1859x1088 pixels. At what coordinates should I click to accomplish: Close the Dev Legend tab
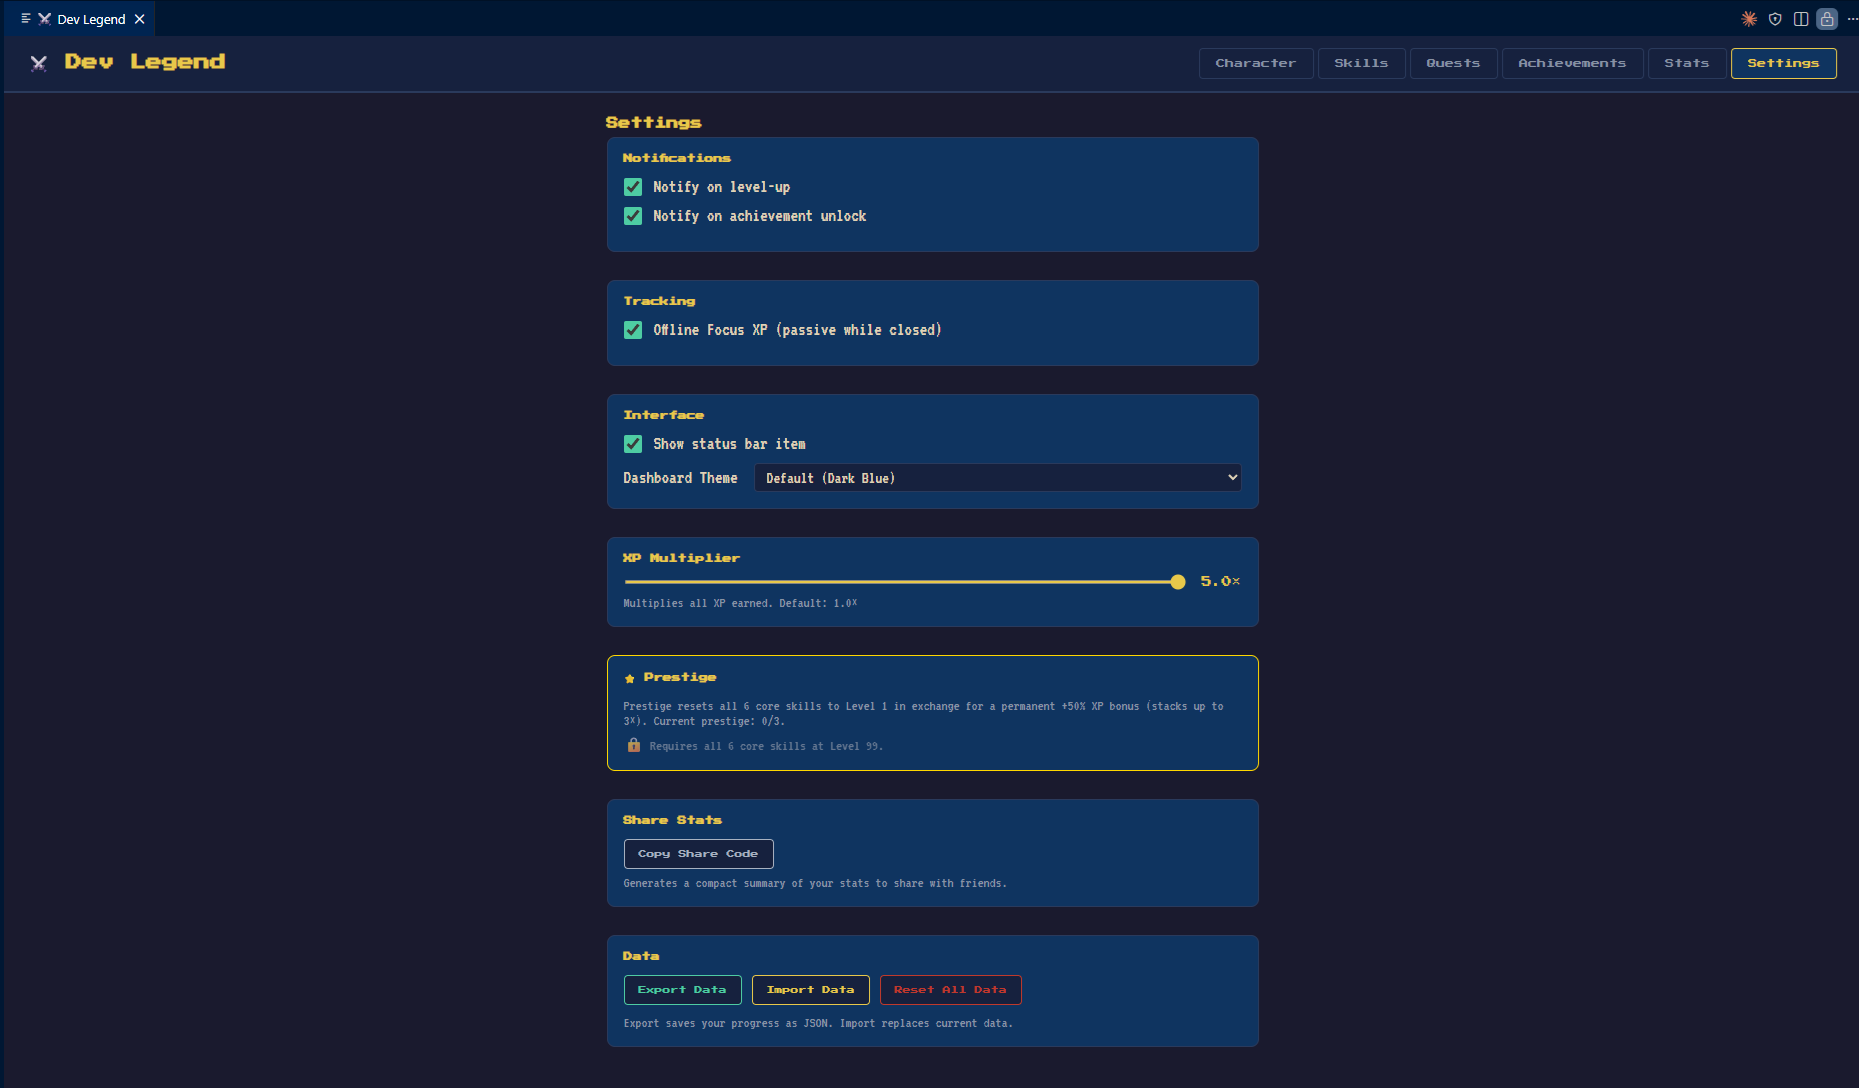coord(140,19)
